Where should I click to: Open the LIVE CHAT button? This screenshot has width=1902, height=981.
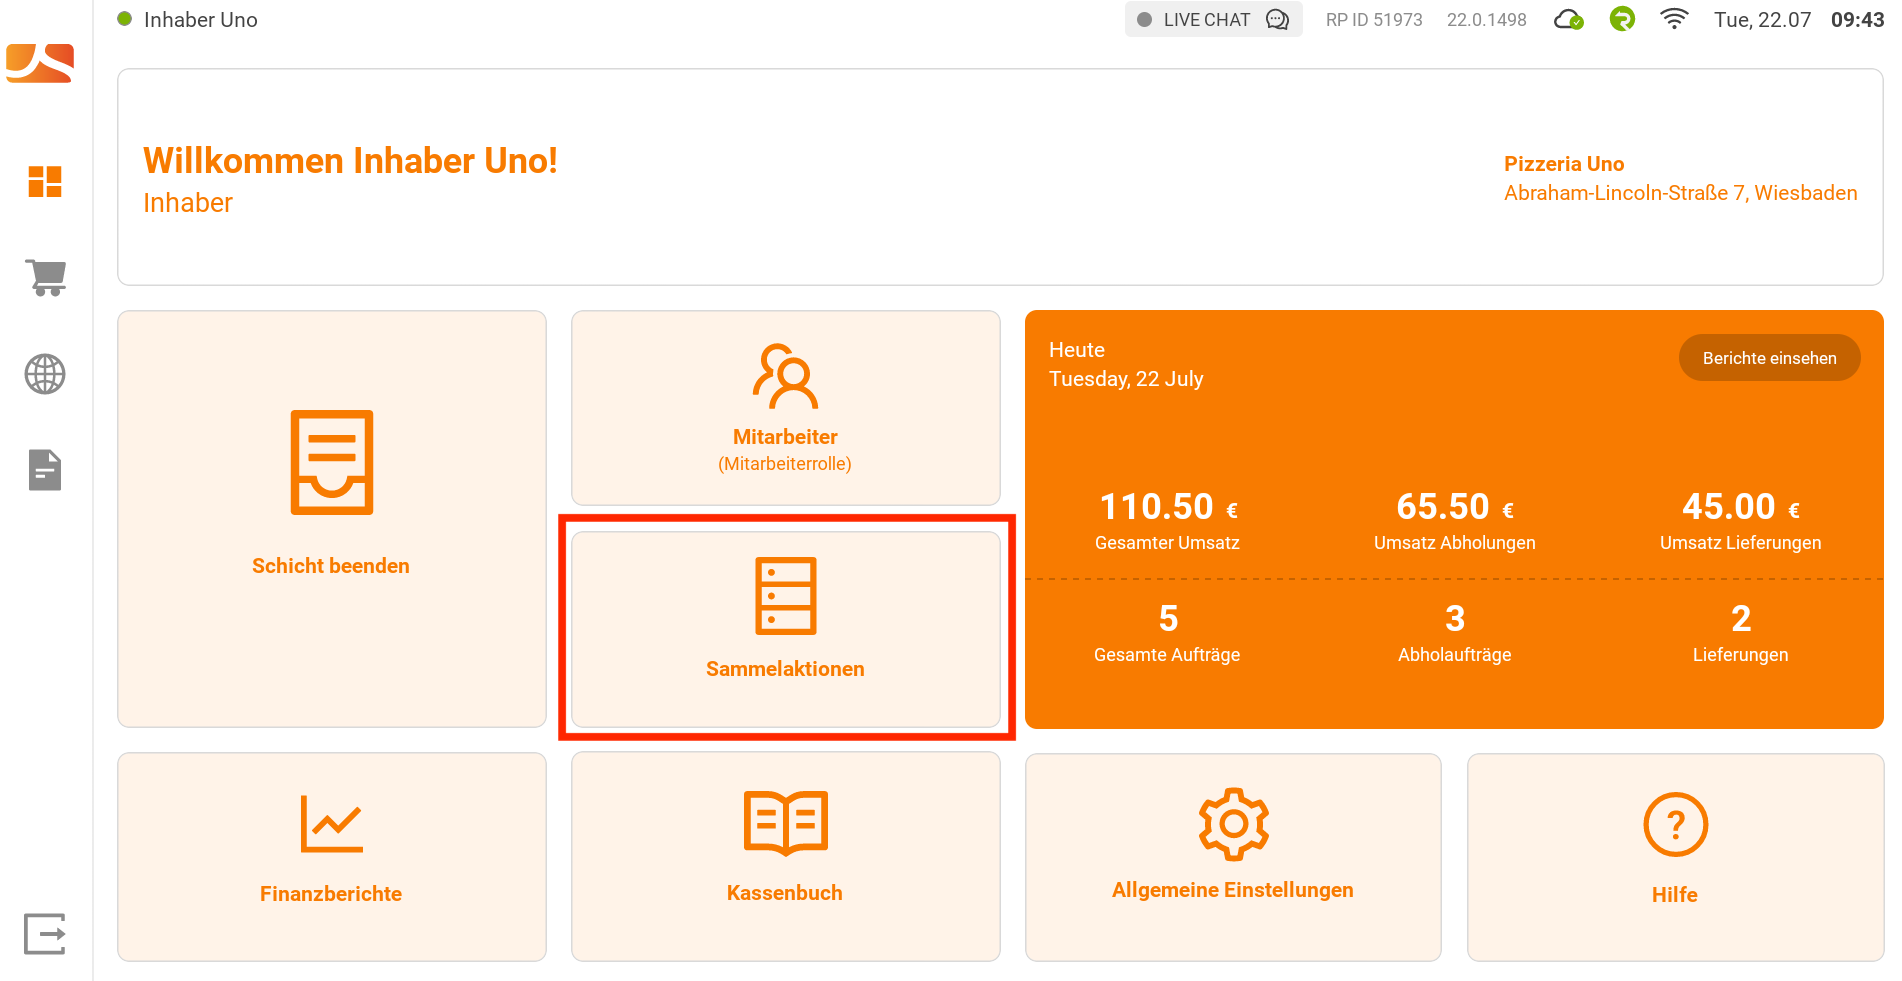[1213, 20]
